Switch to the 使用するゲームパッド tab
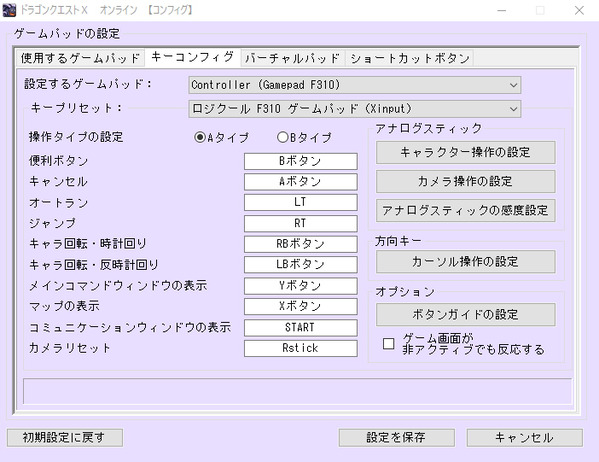 (81, 58)
